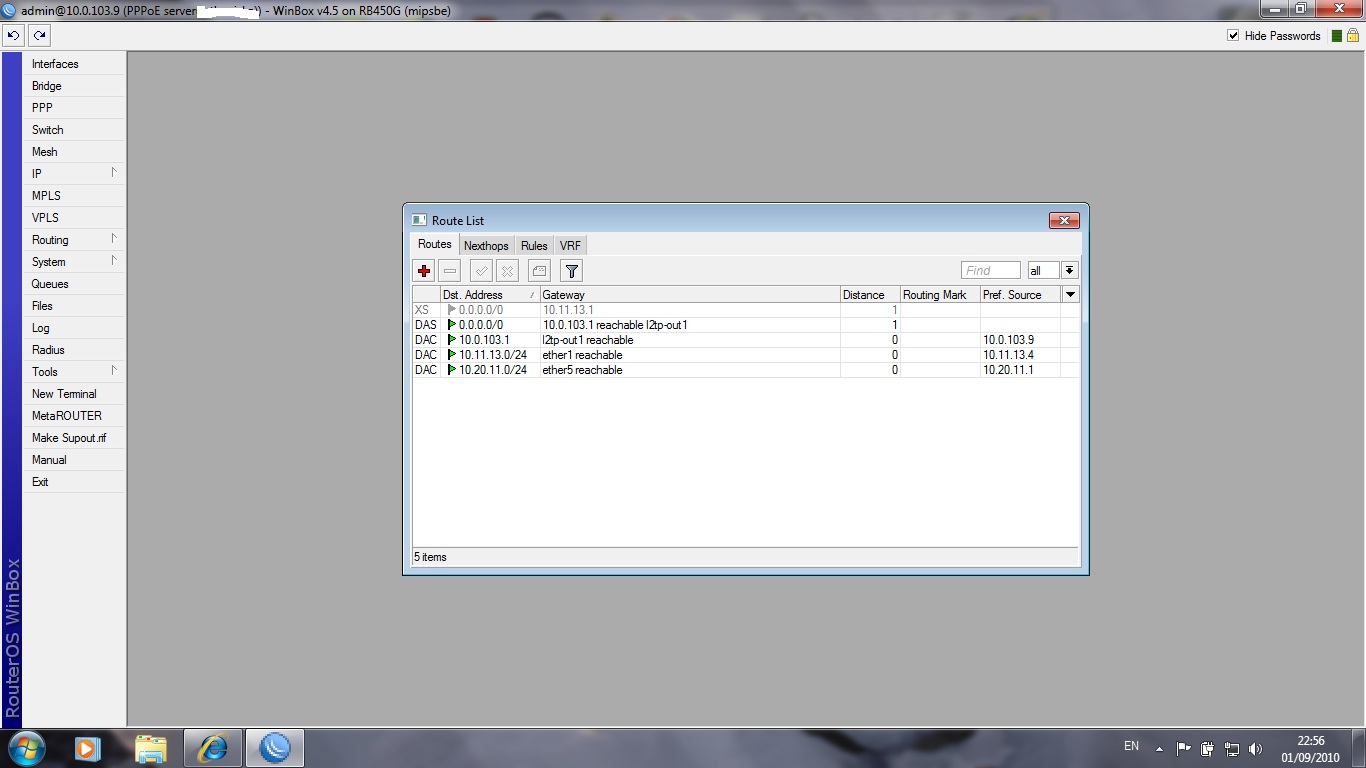Image resolution: width=1366 pixels, height=768 pixels.
Task: Click the padlock icon beside Hide Passwords
Action: click(x=1352, y=36)
